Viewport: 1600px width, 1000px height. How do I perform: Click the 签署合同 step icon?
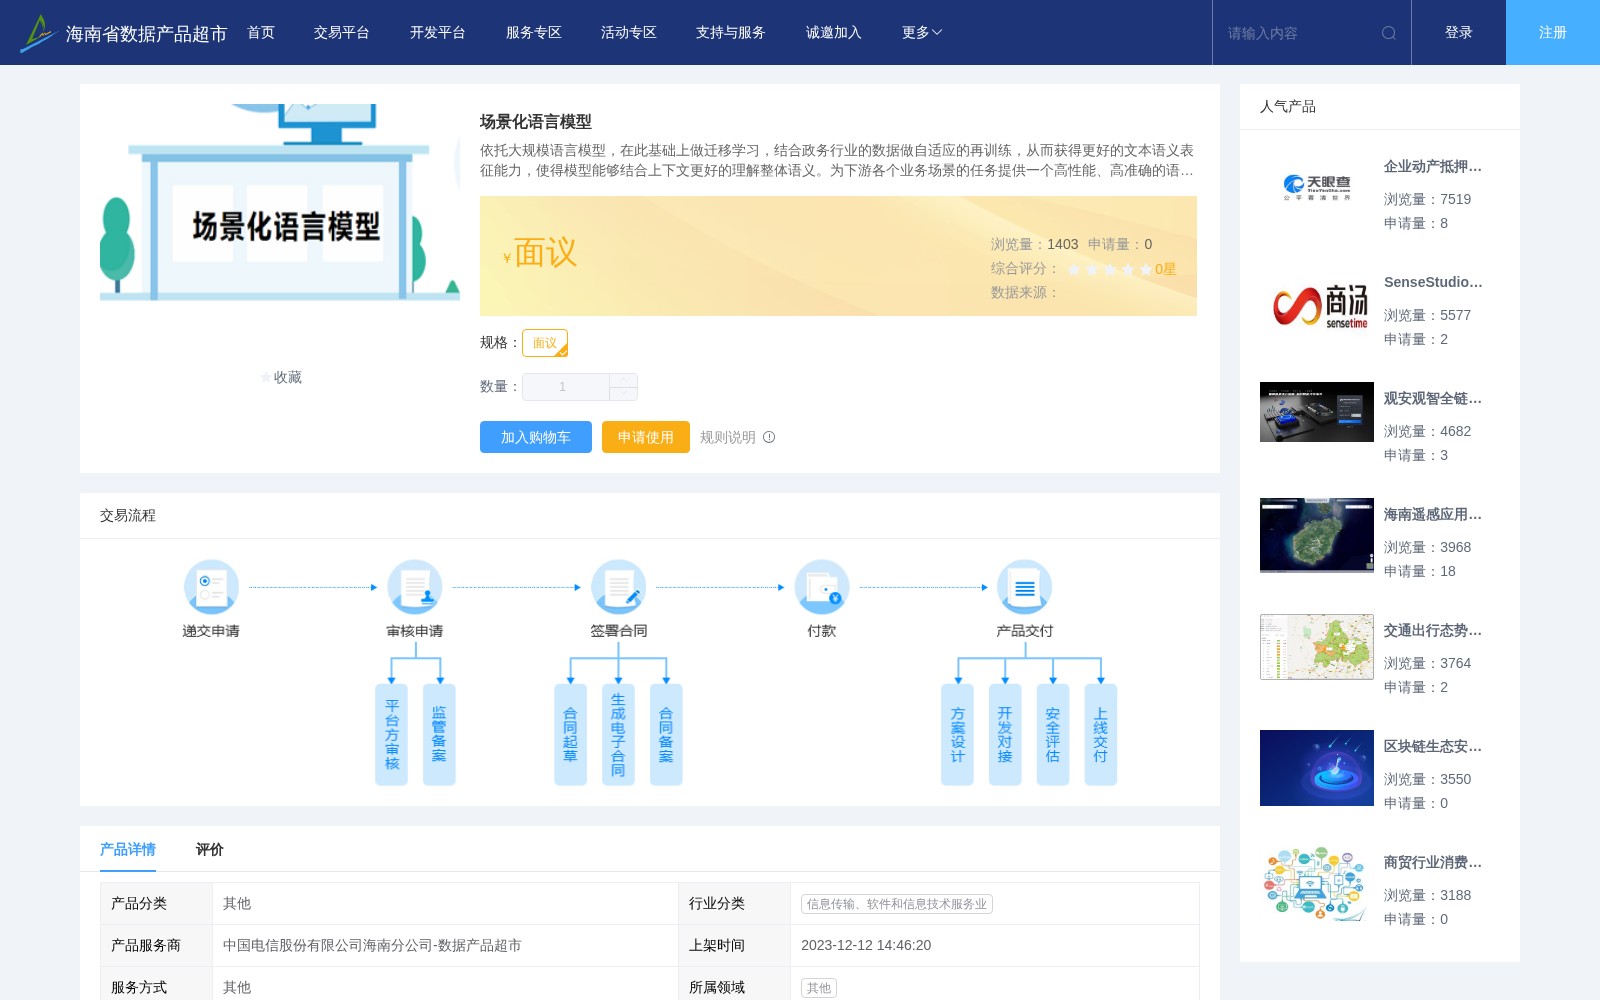tap(618, 587)
